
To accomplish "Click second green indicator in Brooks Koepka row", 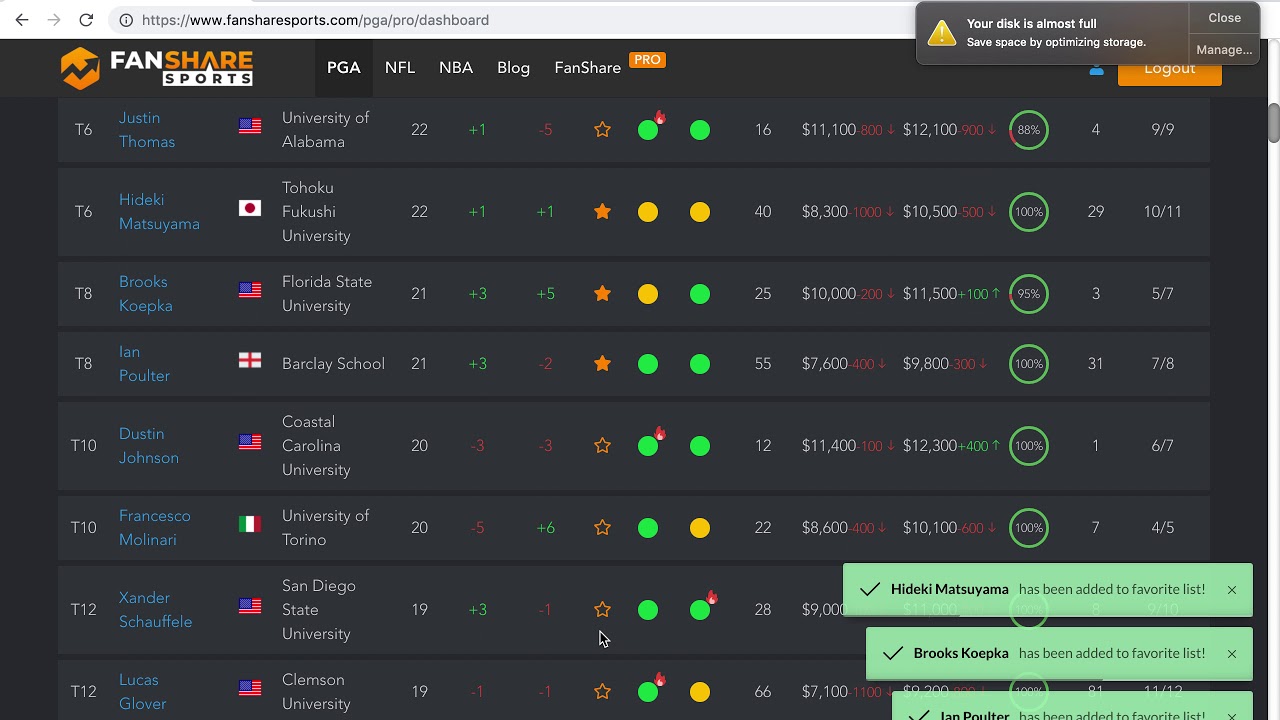I will 700,294.
